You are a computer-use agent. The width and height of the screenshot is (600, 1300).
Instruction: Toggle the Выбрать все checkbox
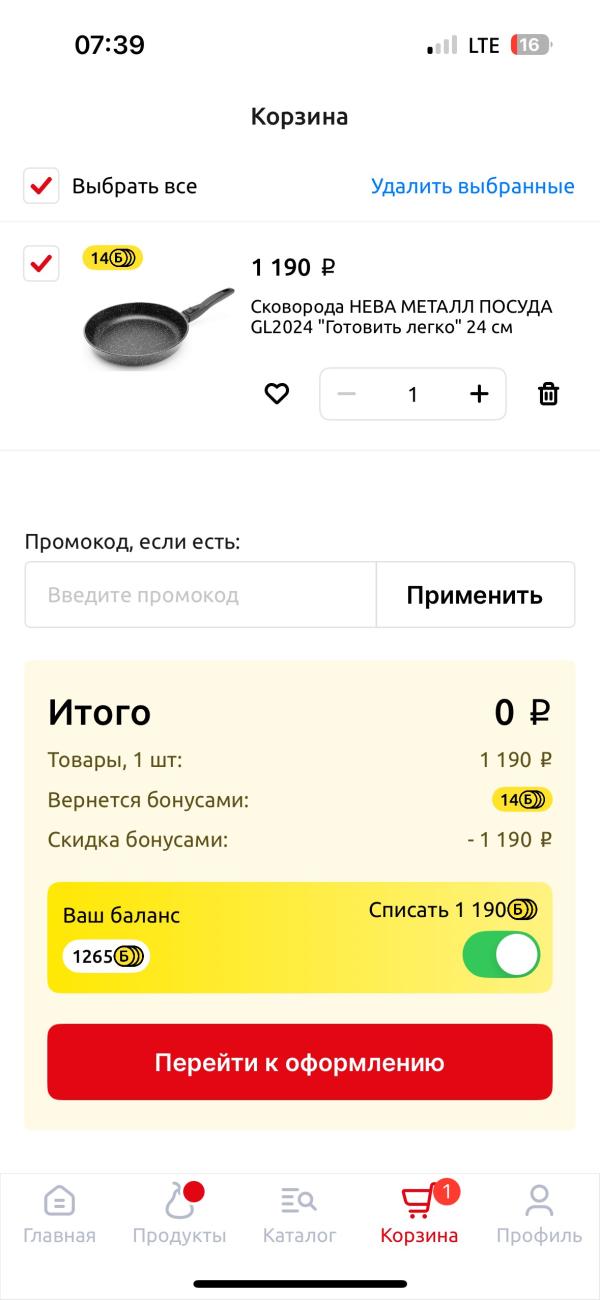point(41,186)
